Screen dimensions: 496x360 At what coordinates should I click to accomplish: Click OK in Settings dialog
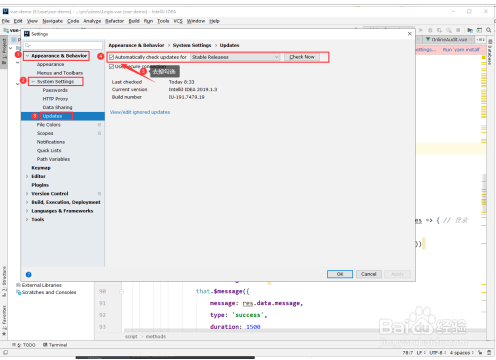(340, 274)
